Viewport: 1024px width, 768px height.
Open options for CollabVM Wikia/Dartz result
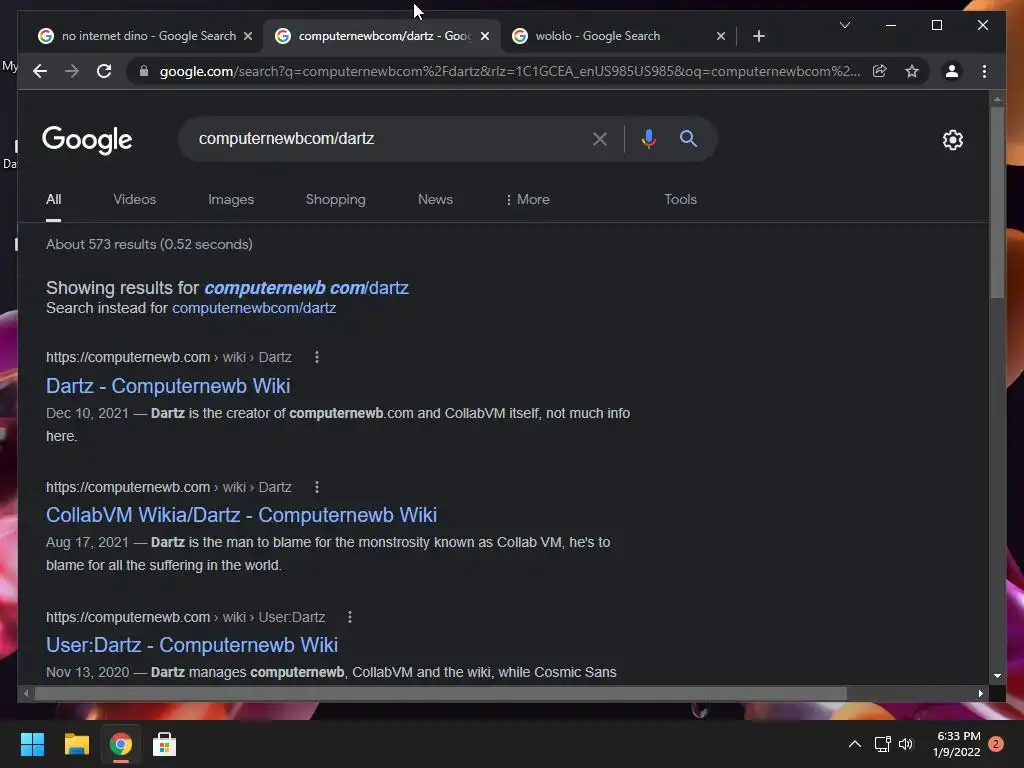[x=317, y=487]
